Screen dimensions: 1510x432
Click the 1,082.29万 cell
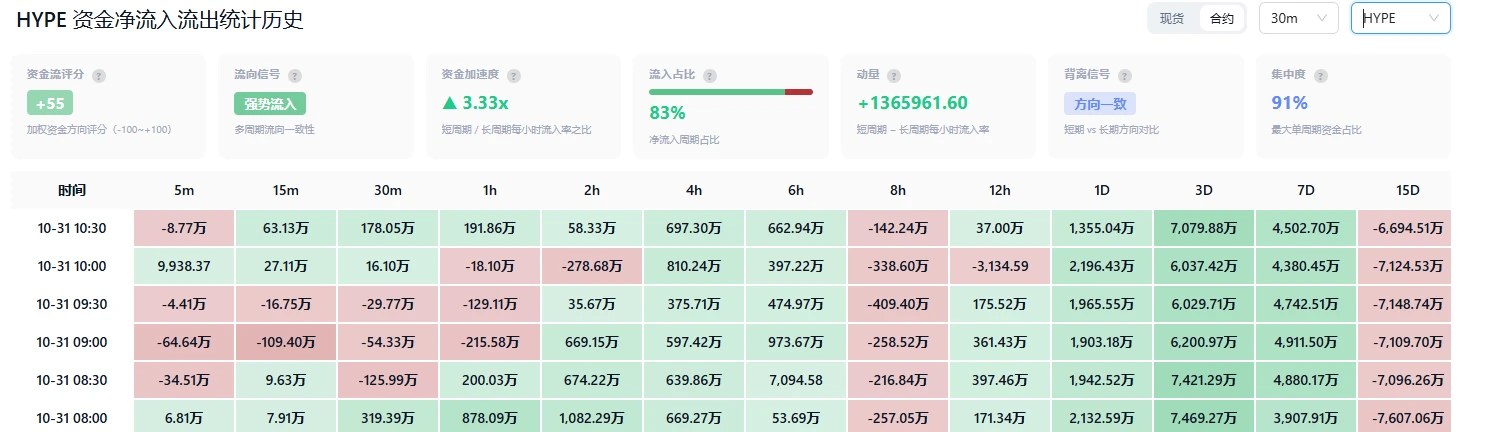click(x=592, y=417)
